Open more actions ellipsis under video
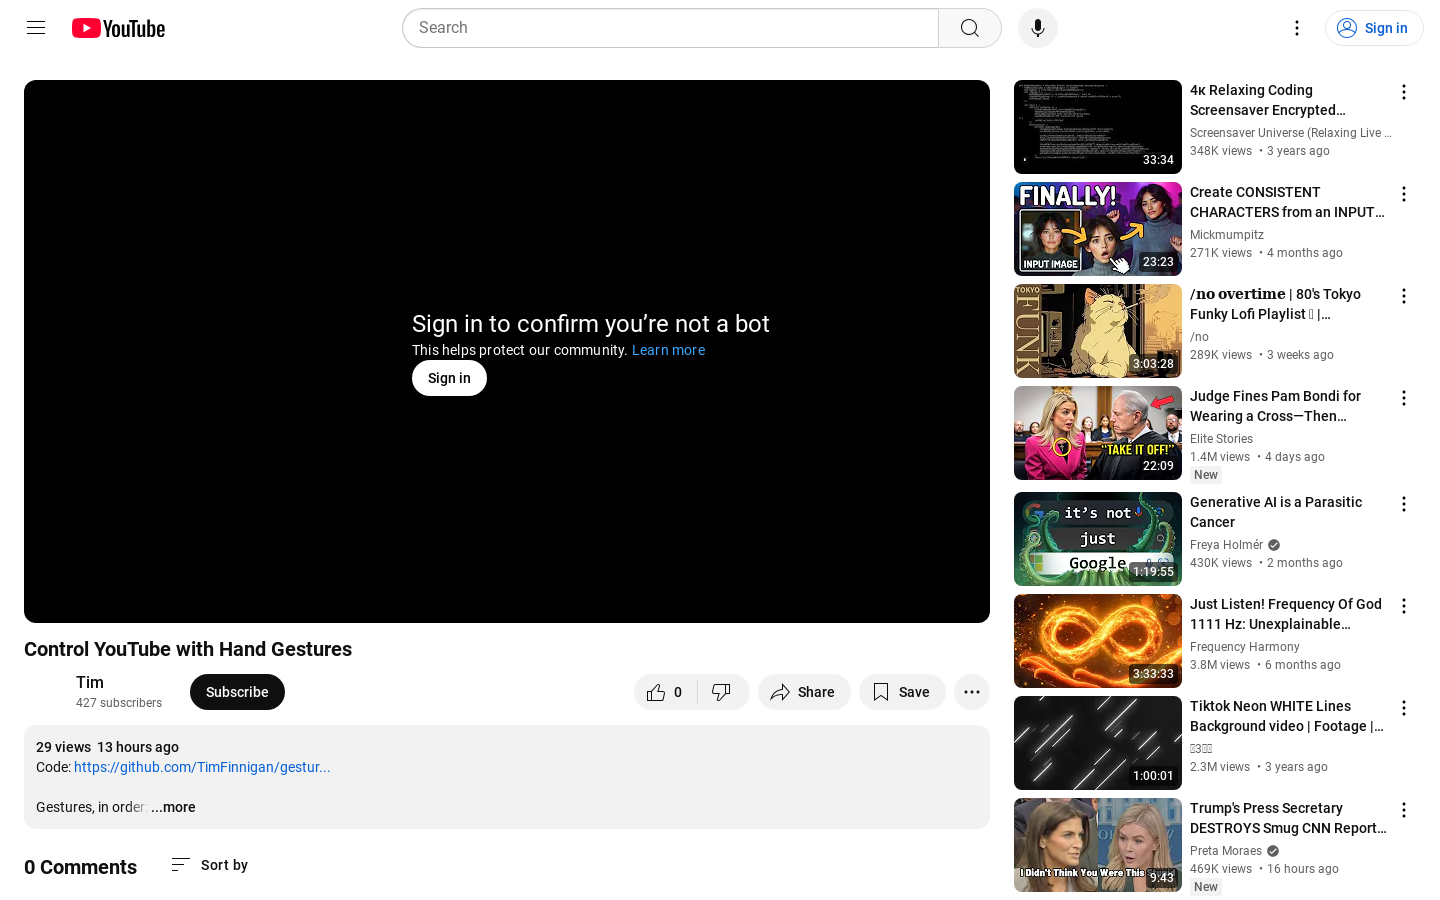 (x=971, y=692)
